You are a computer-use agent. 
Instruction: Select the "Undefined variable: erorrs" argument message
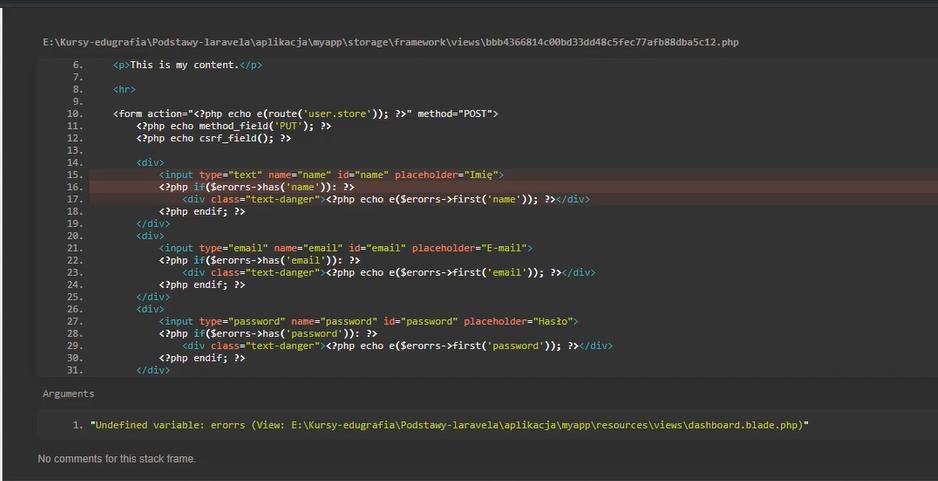click(449, 425)
